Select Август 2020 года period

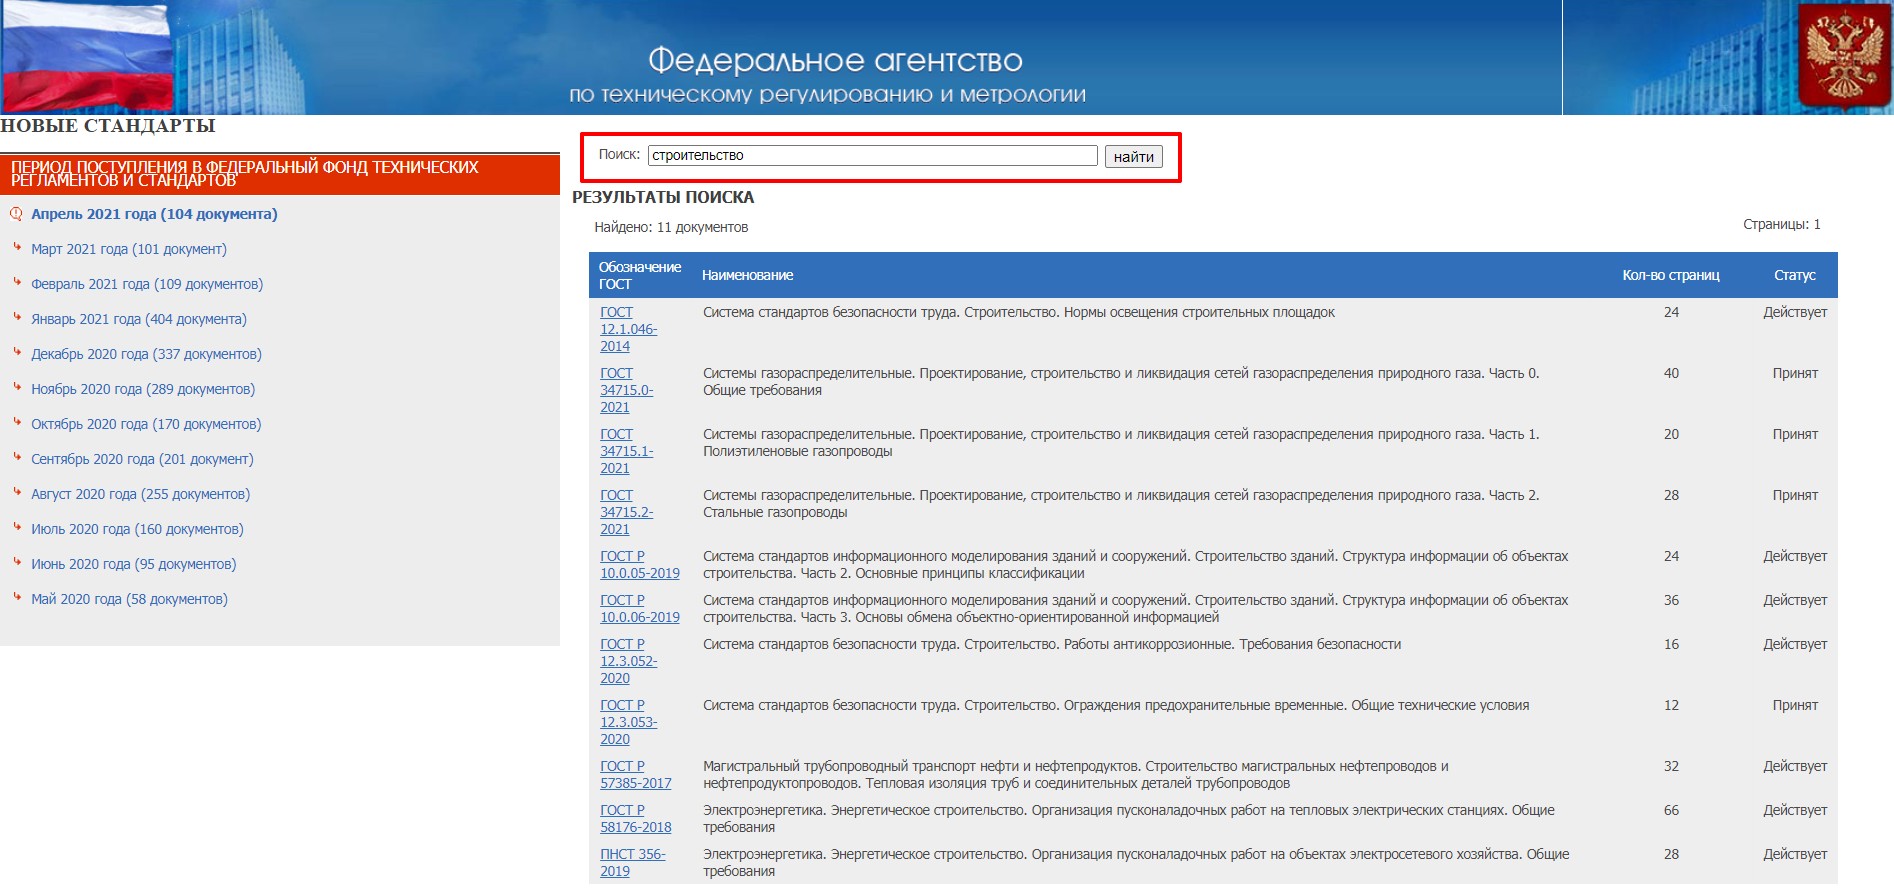click(140, 494)
